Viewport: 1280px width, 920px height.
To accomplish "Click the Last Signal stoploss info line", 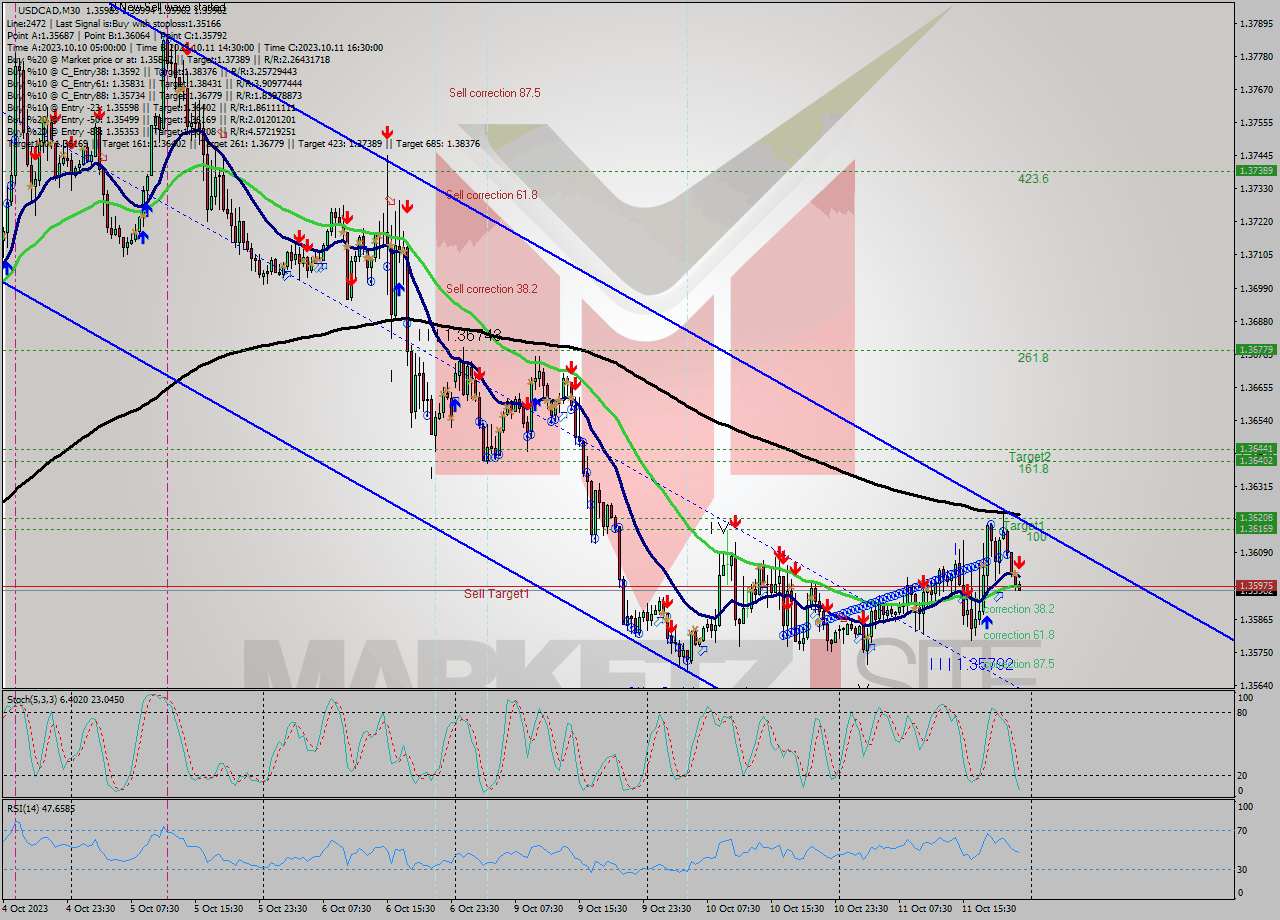I will tap(114, 23).
